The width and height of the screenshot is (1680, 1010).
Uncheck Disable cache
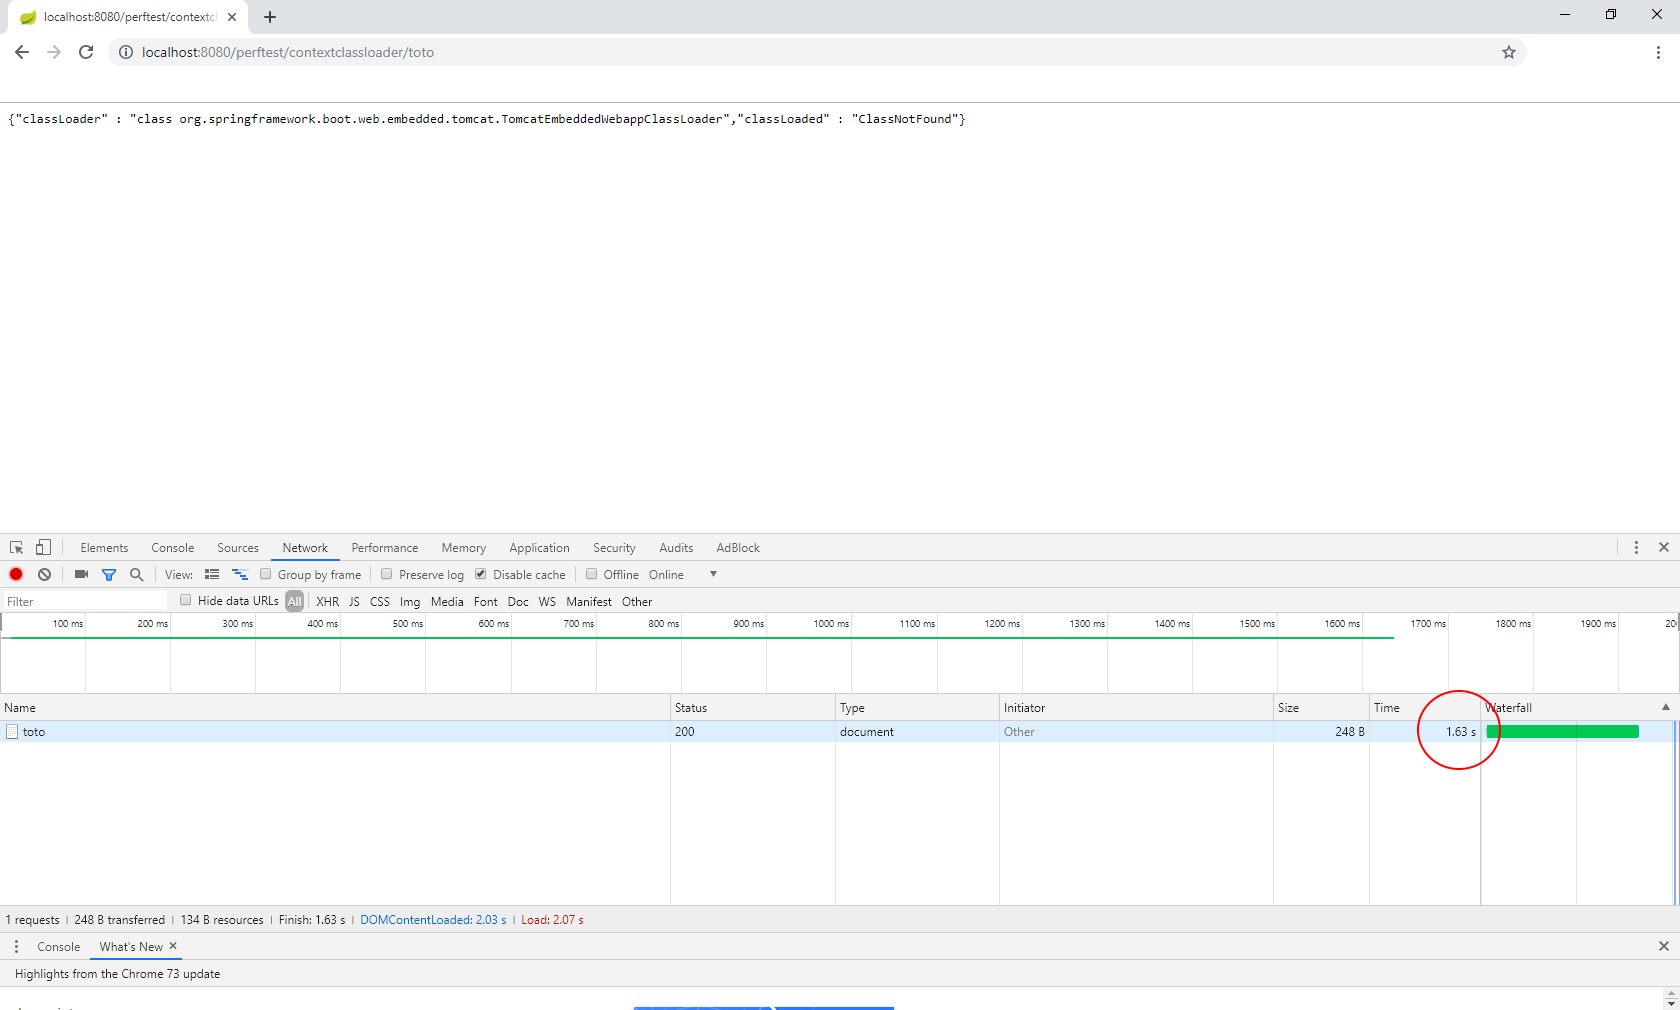[481, 574]
